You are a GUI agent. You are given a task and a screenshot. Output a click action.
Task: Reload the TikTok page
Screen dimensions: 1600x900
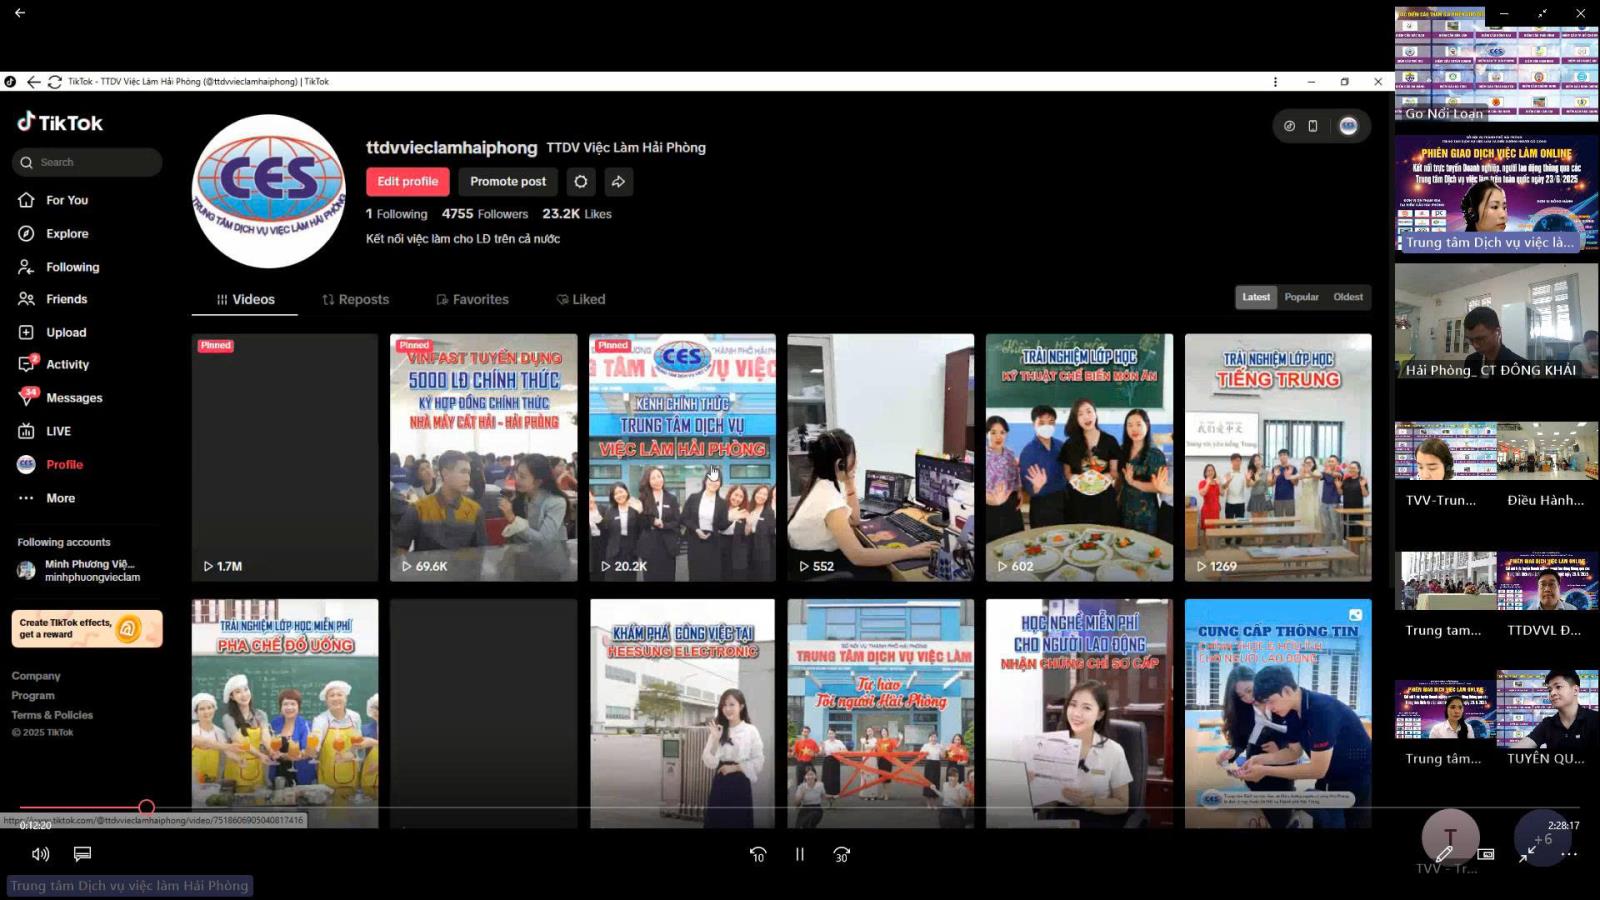(x=55, y=82)
